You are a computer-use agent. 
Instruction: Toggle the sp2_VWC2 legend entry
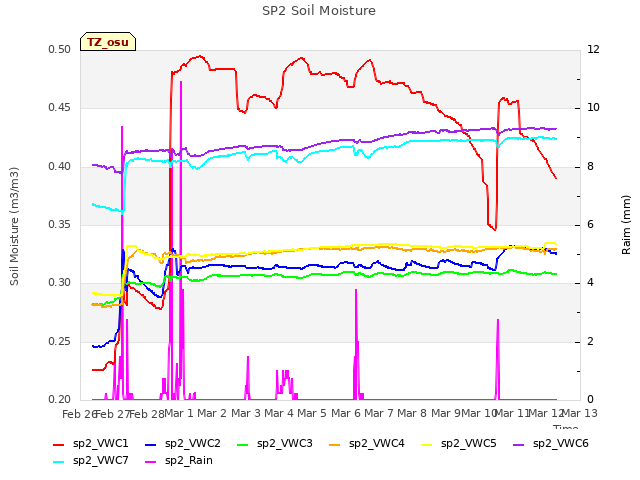point(183,444)
